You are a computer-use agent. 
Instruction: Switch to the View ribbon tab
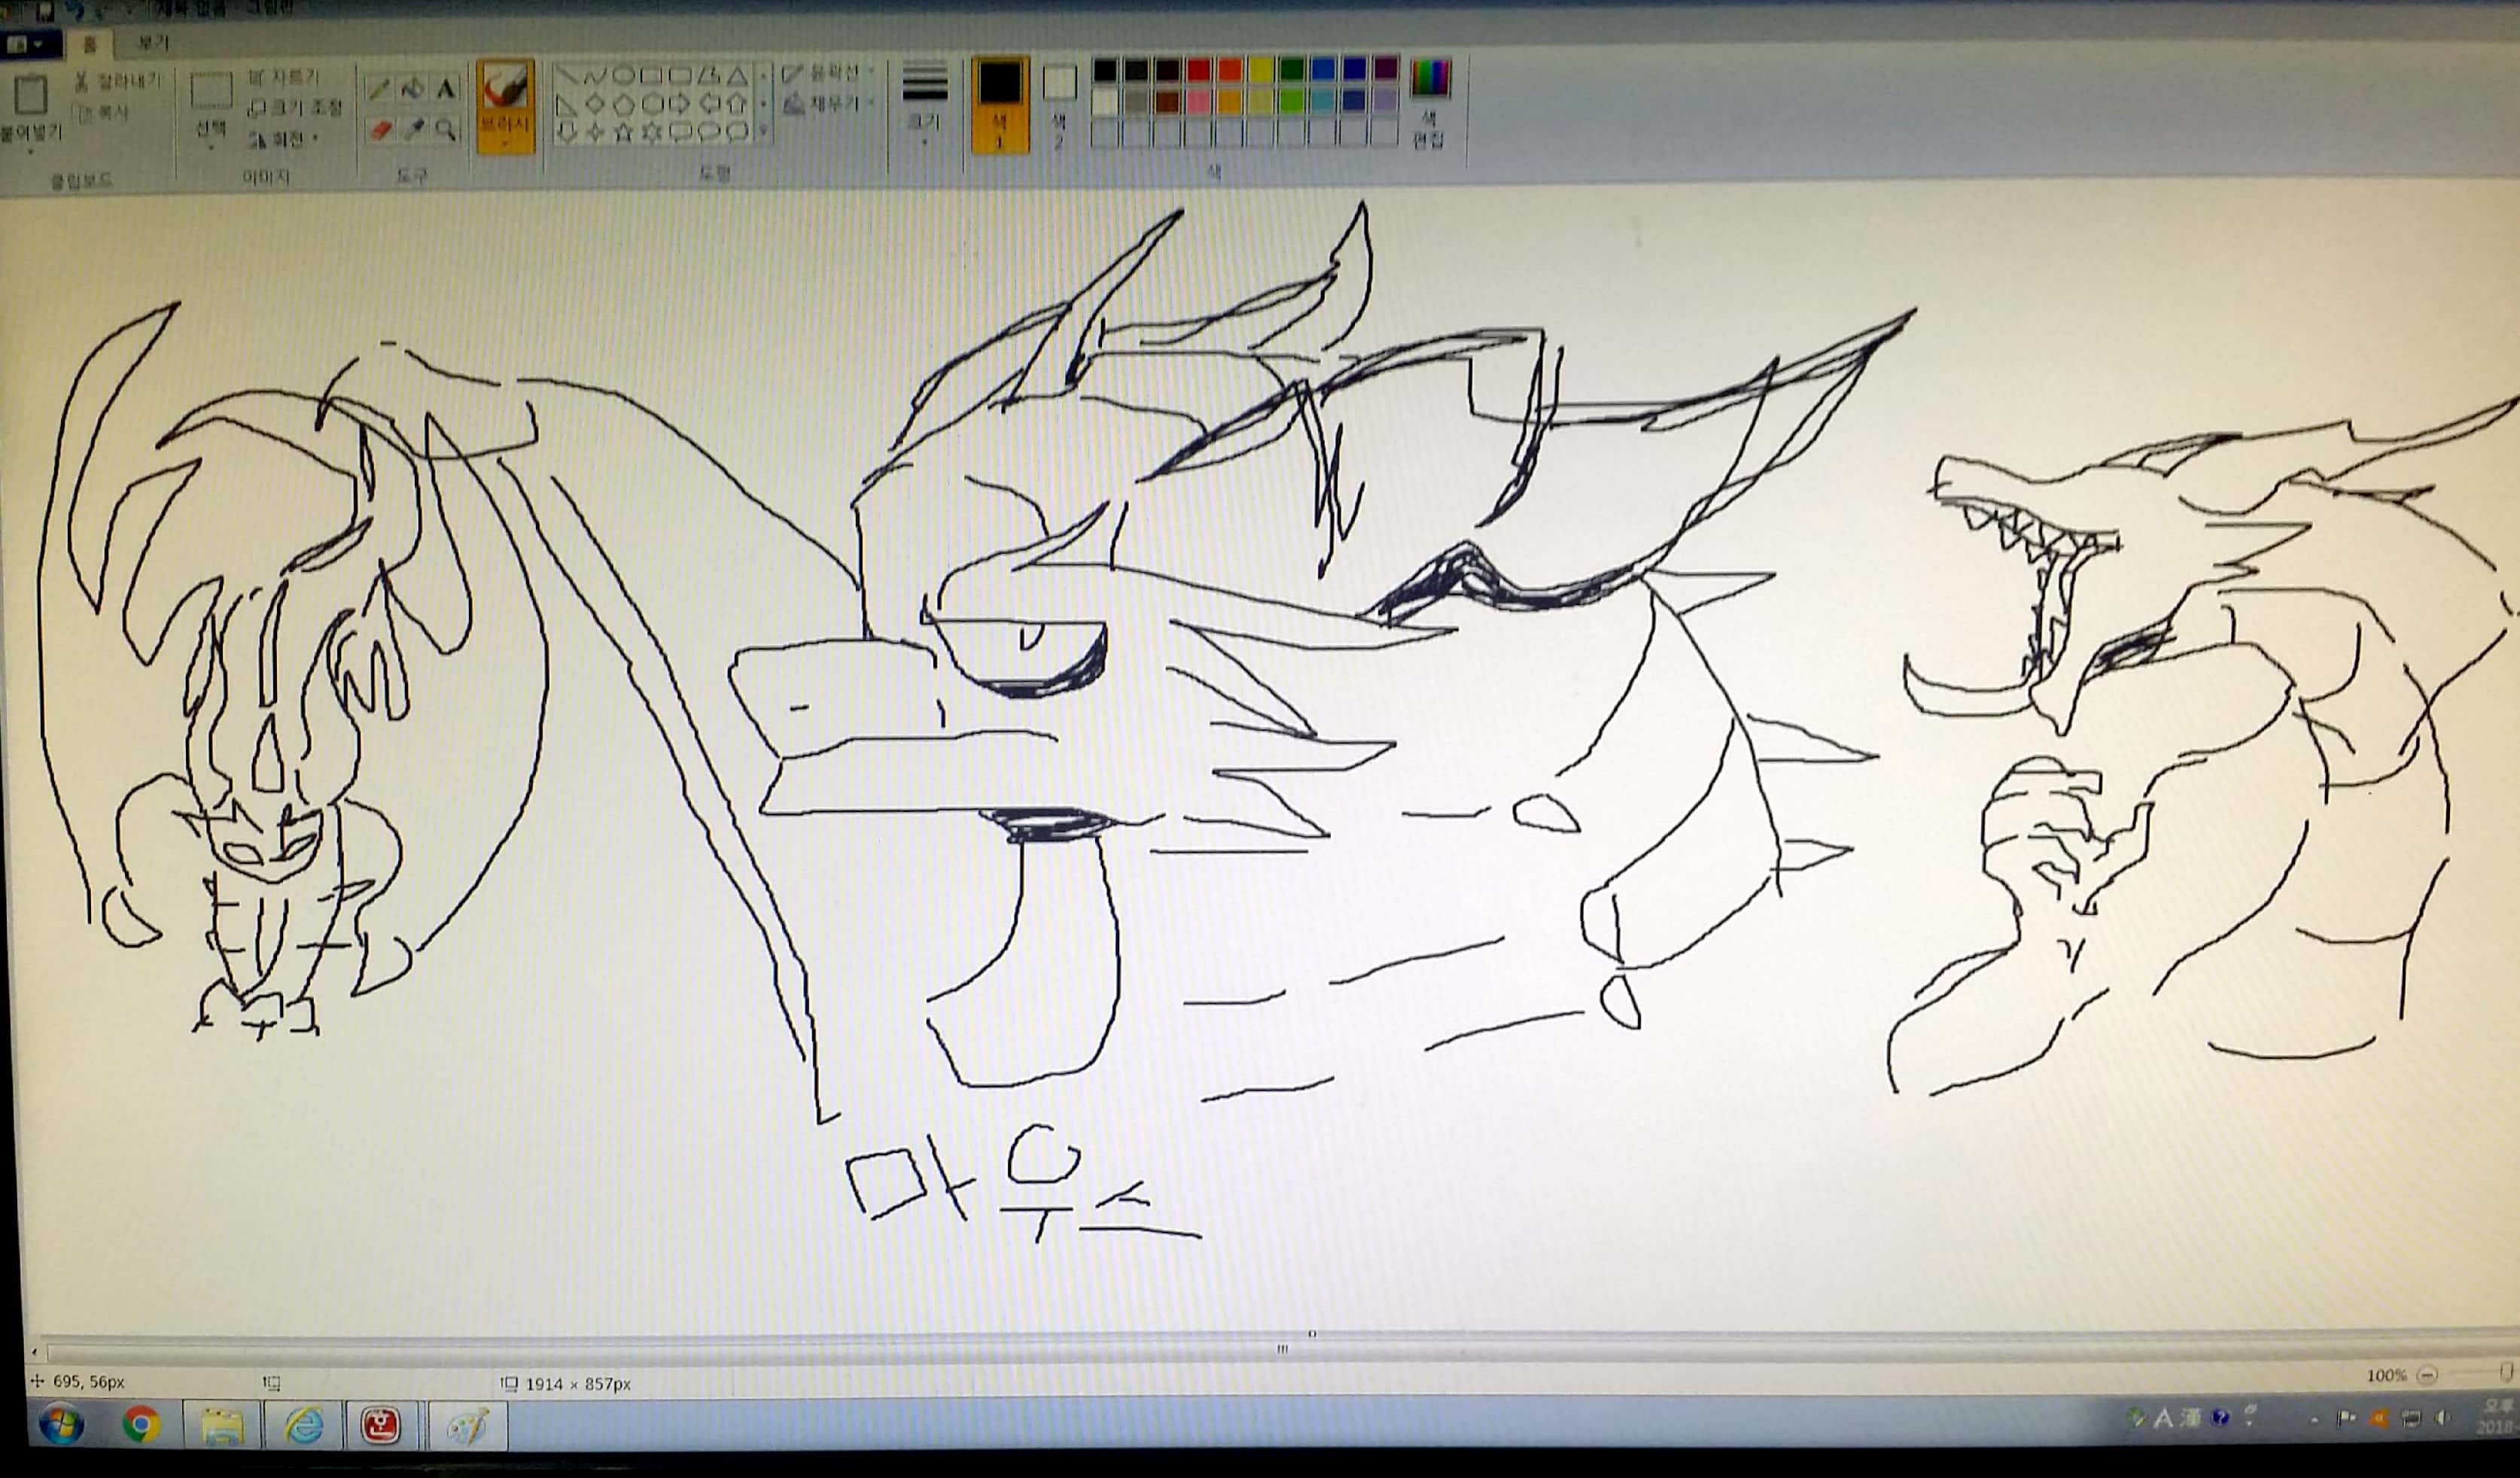153,43
